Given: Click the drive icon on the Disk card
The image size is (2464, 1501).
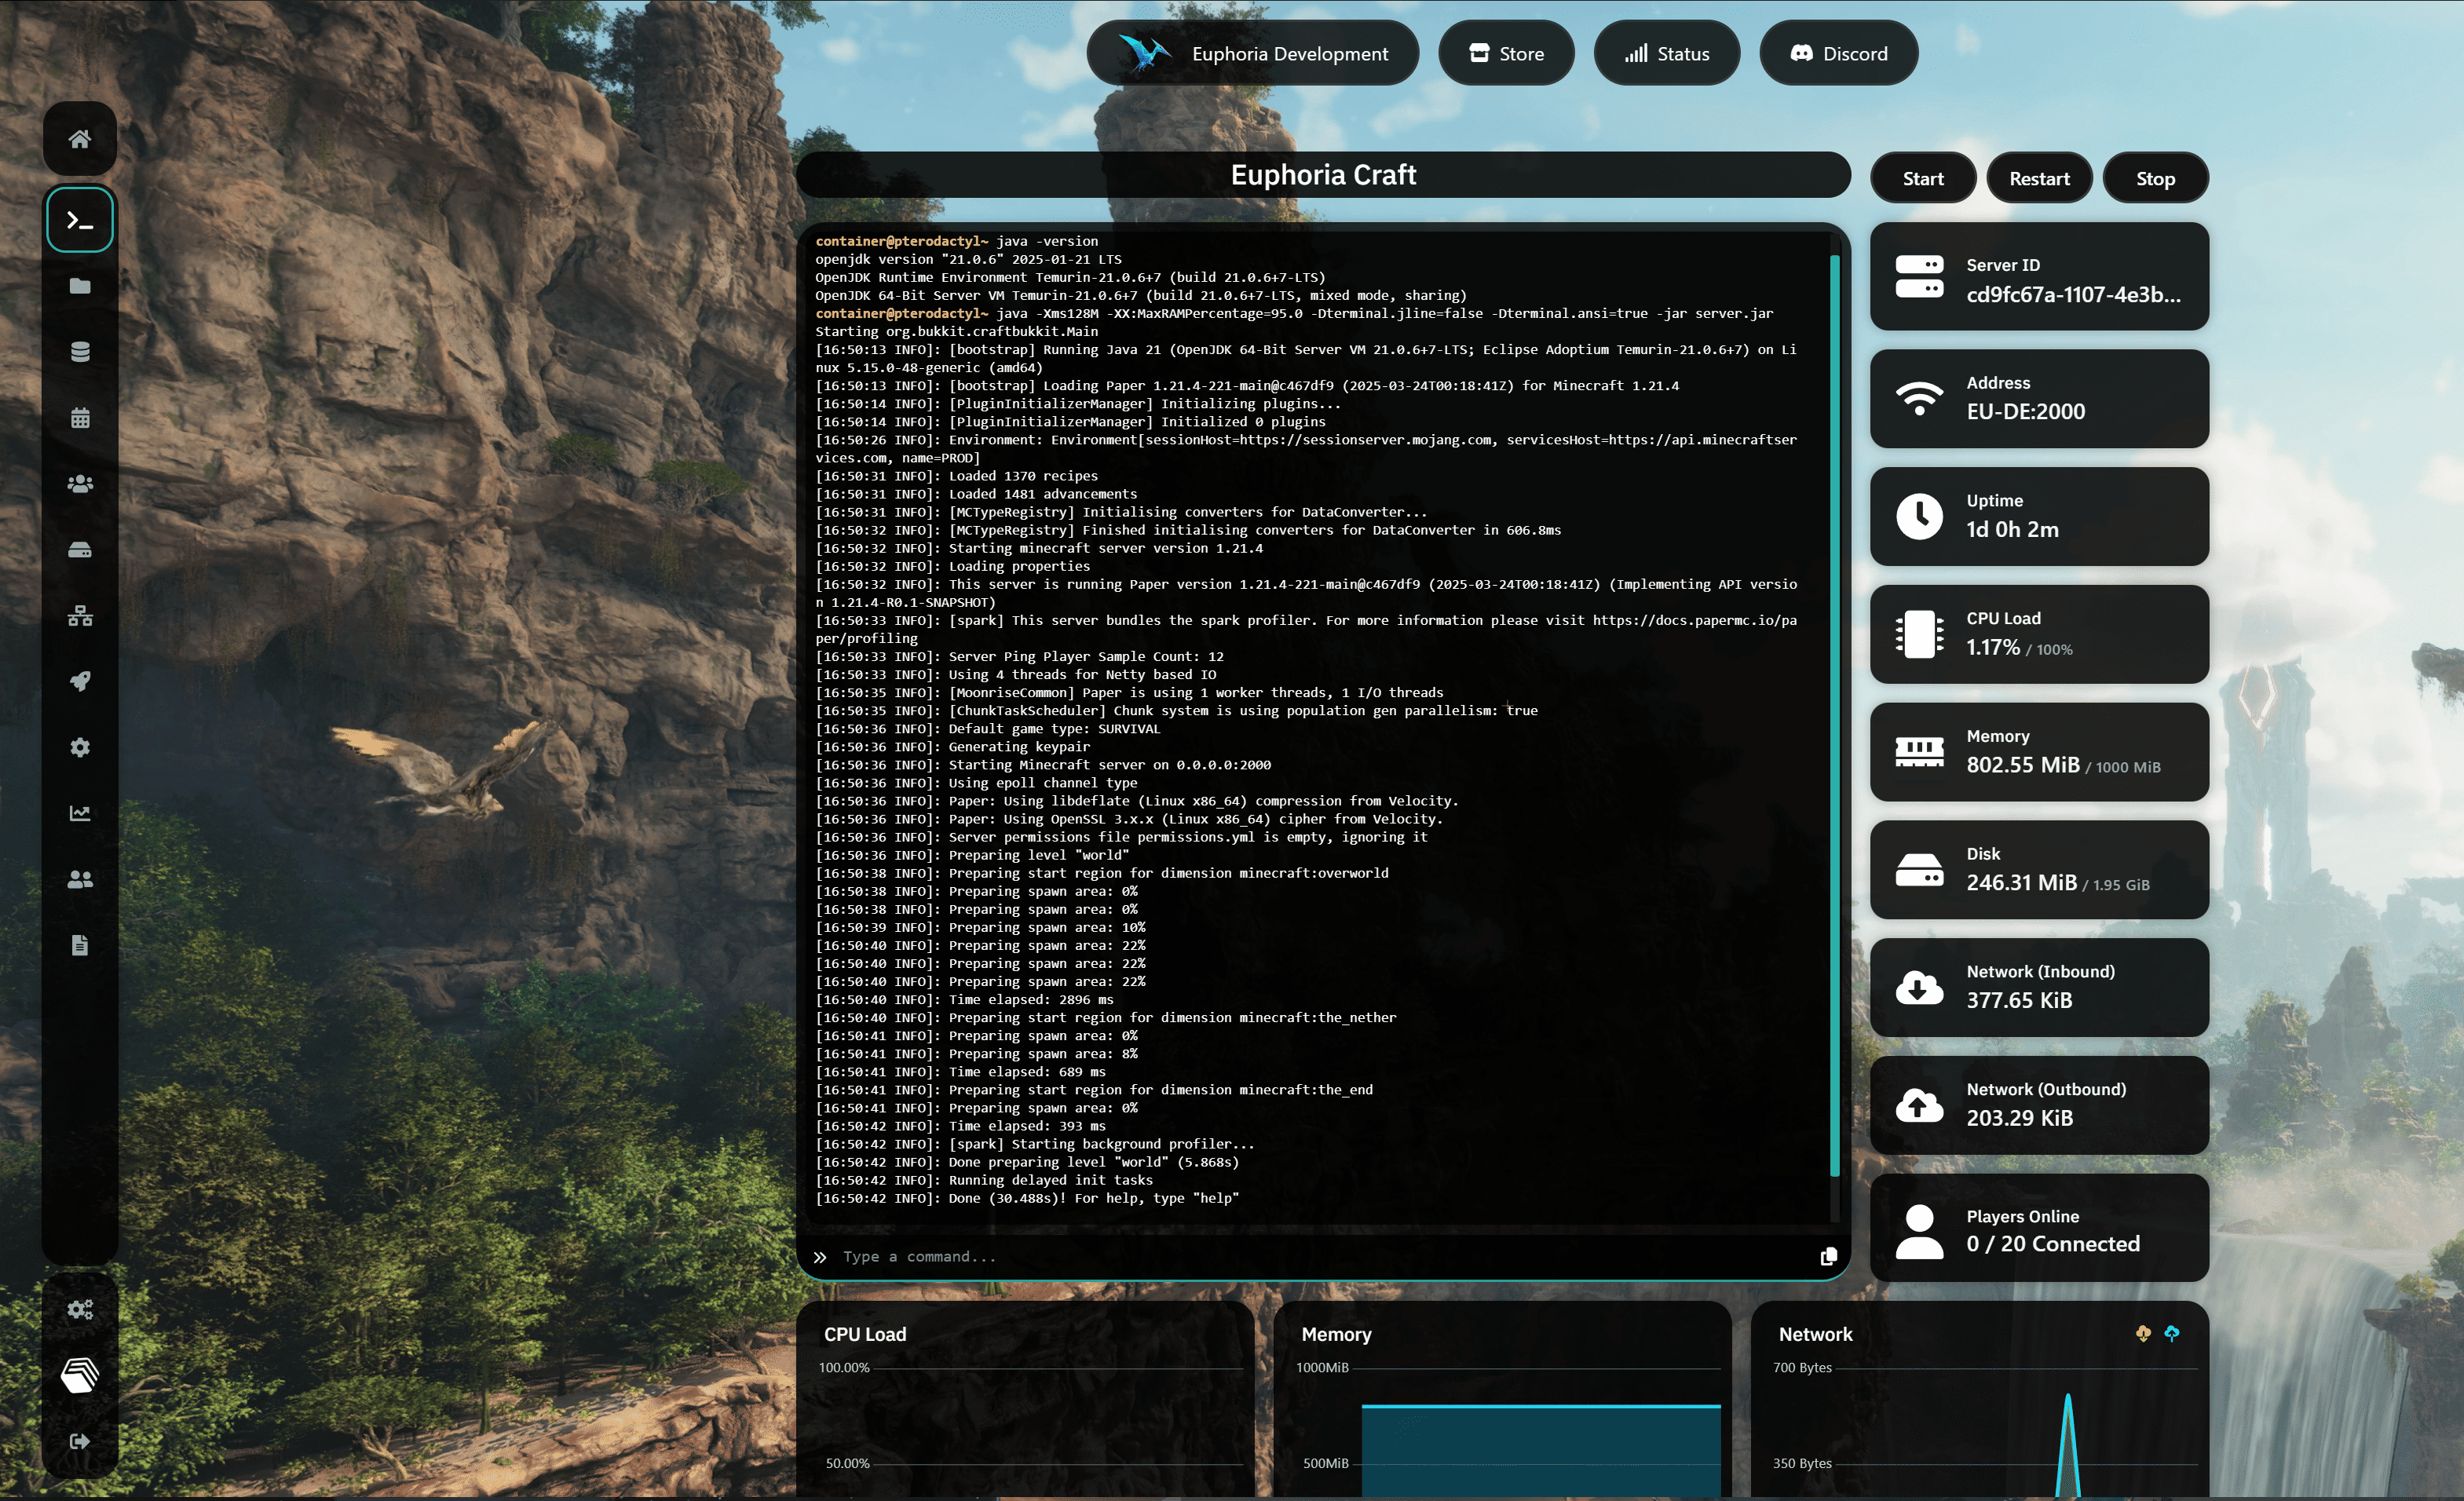Looking at the screenshot, I should [x=1919, y=870].
